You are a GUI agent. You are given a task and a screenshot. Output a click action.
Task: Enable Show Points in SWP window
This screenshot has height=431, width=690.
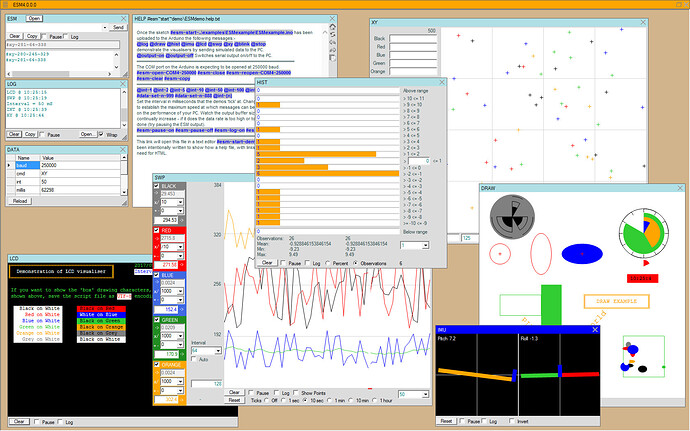click(296, 393)
